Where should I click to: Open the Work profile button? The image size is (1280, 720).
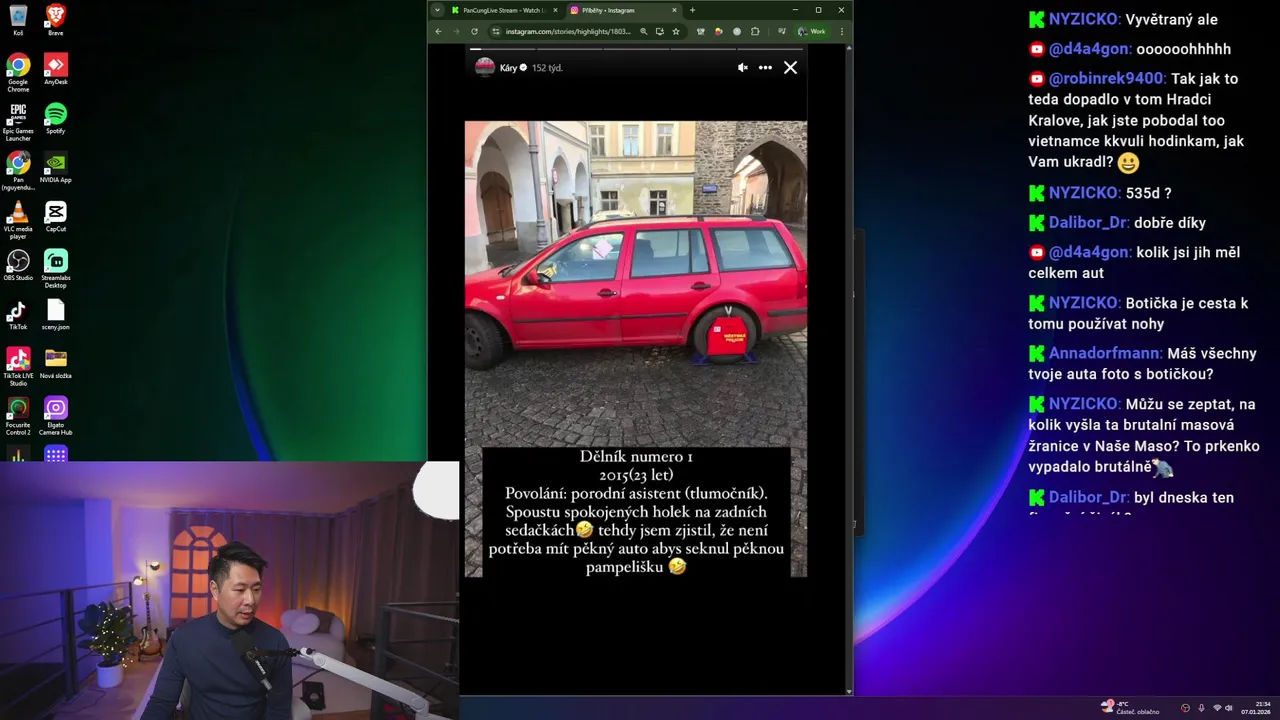click(x=811, y=31)
